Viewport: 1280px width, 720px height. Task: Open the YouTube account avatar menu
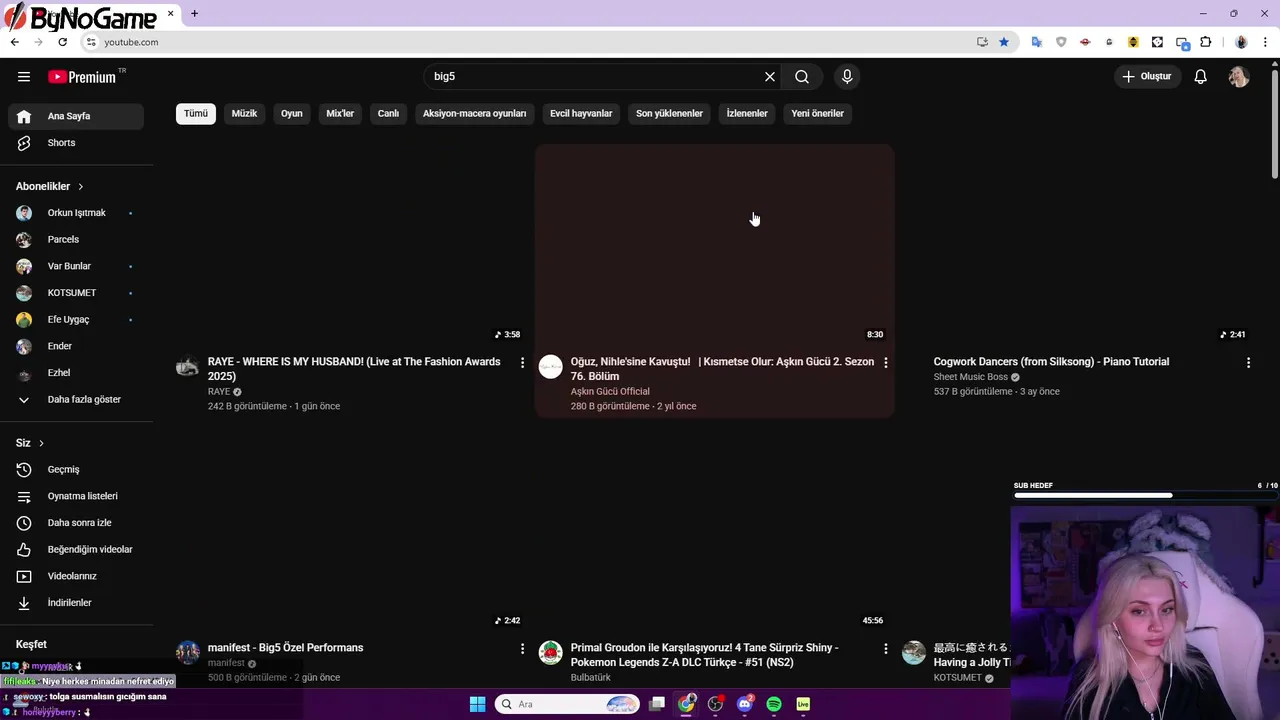pyautogui.click(x=1239, y=77)
